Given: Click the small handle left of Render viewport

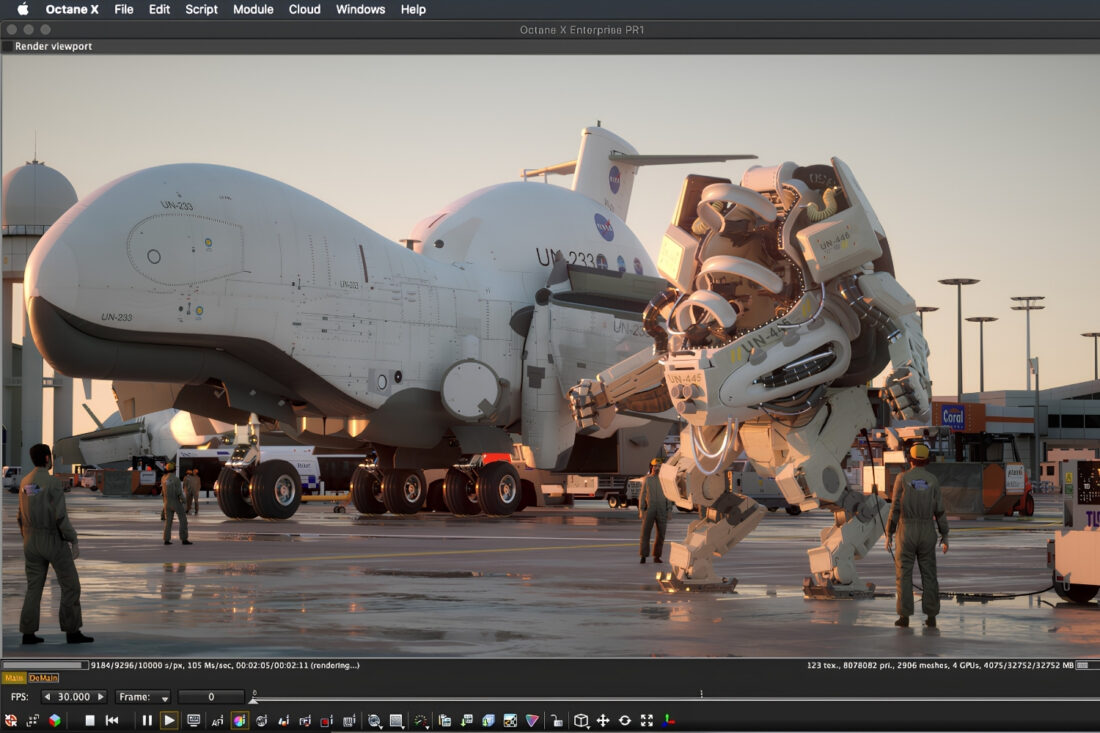Looking at the screenshot, I should tap(7, 46).
